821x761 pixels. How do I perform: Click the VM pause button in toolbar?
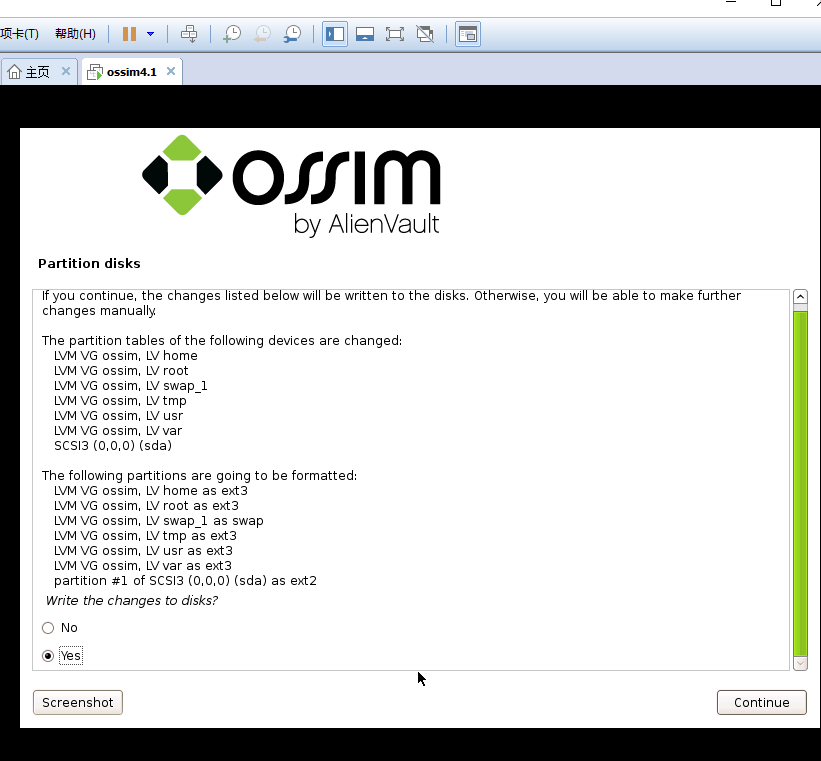click(129, 34)
